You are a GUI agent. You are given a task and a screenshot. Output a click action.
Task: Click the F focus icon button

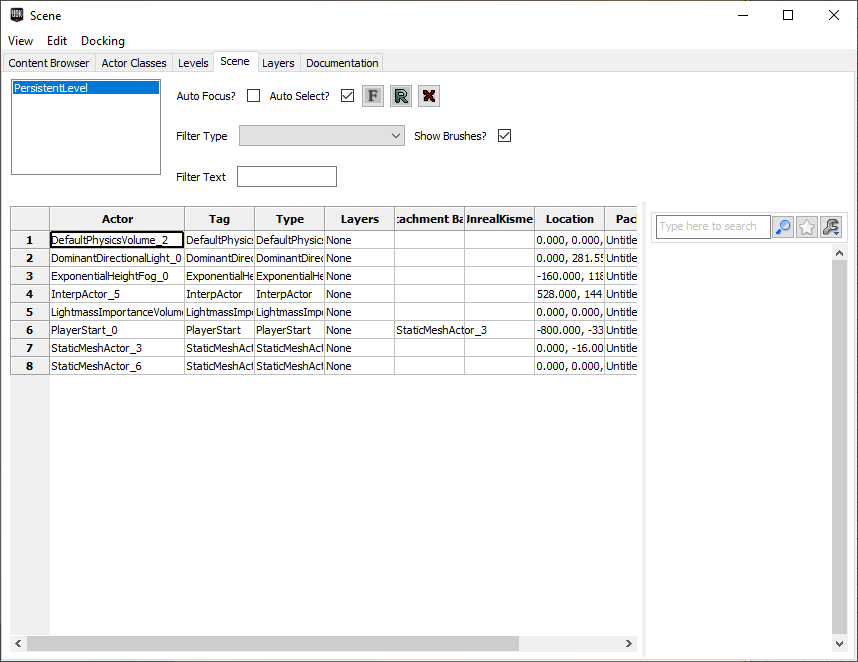[x=373, y=96]
